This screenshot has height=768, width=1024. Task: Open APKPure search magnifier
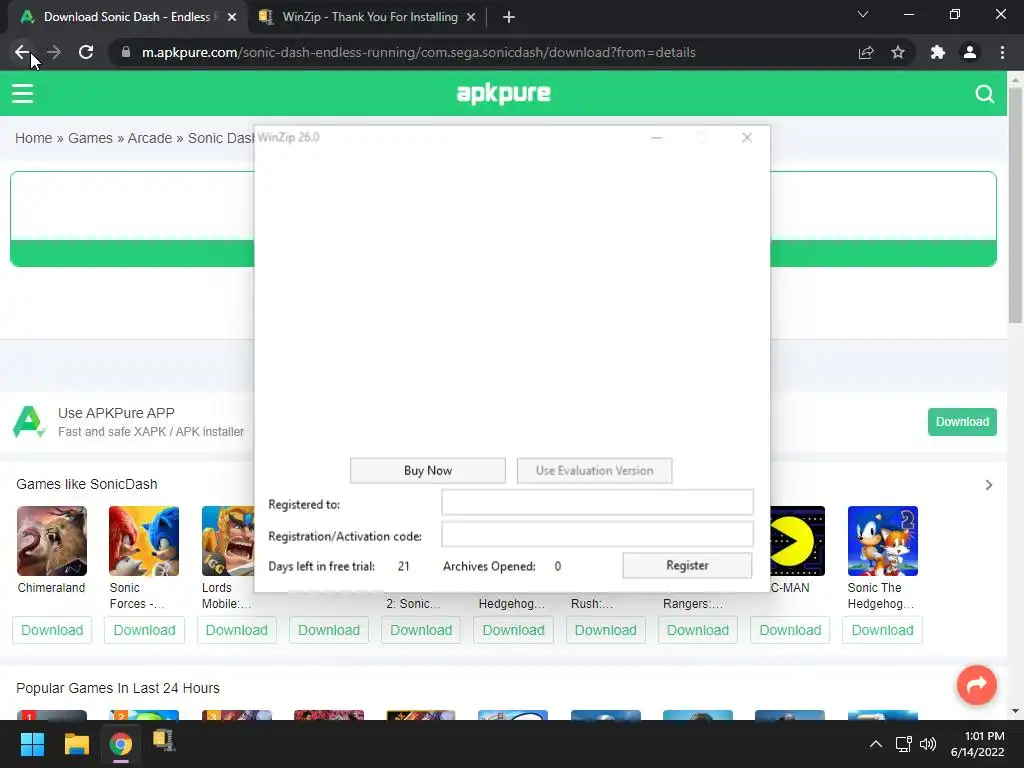click(x=985, y=94)
